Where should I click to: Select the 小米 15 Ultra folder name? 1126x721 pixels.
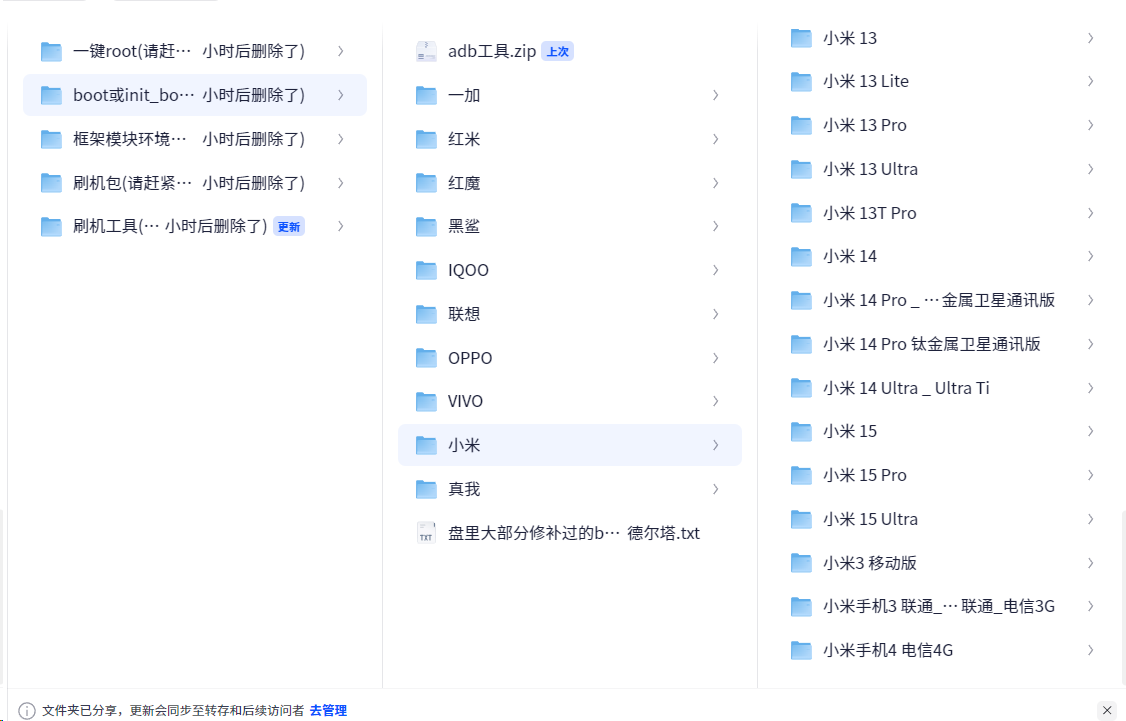pos(870,518)
